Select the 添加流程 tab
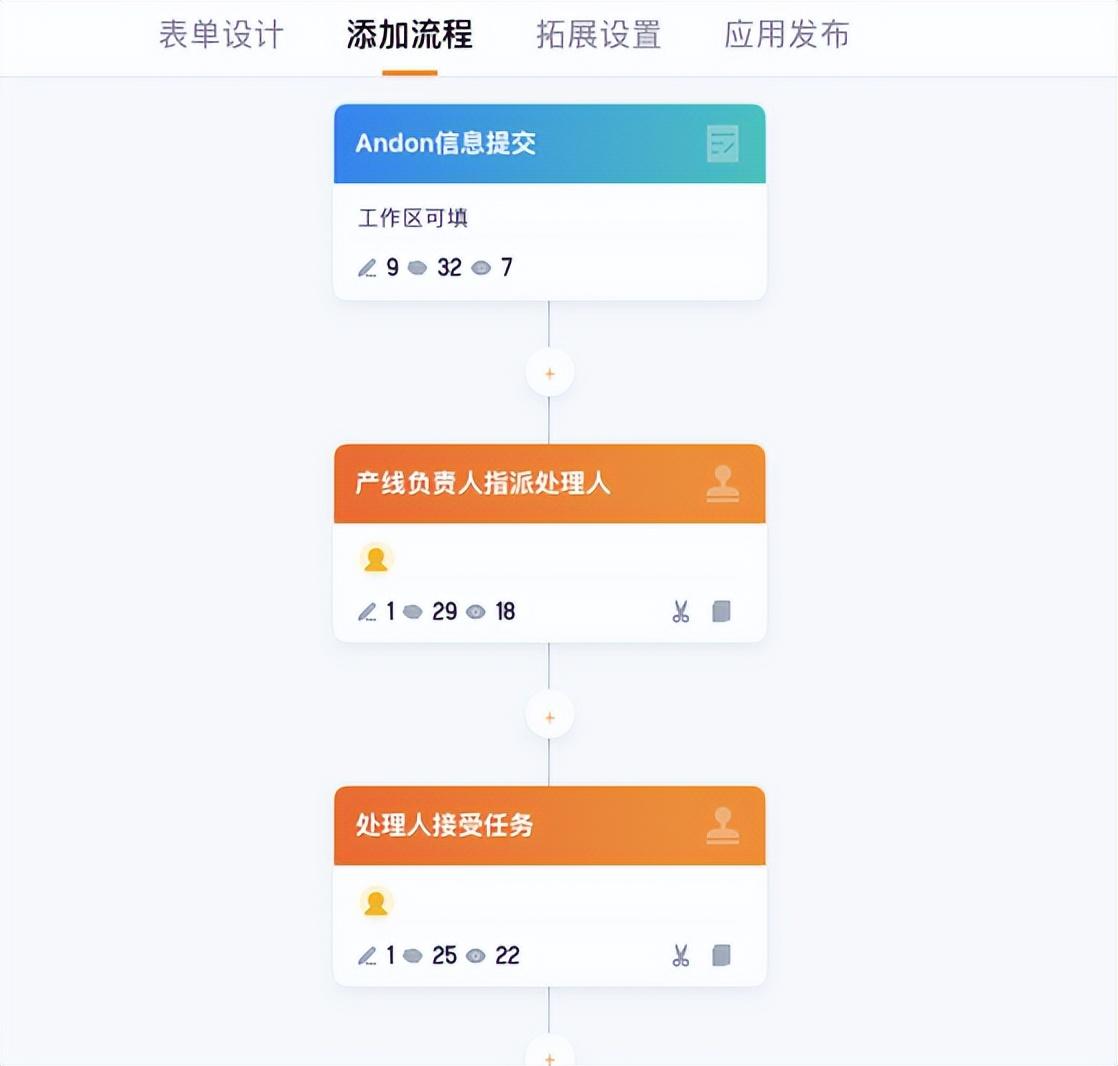The image size is (1118, 1066). click(409, 34)
